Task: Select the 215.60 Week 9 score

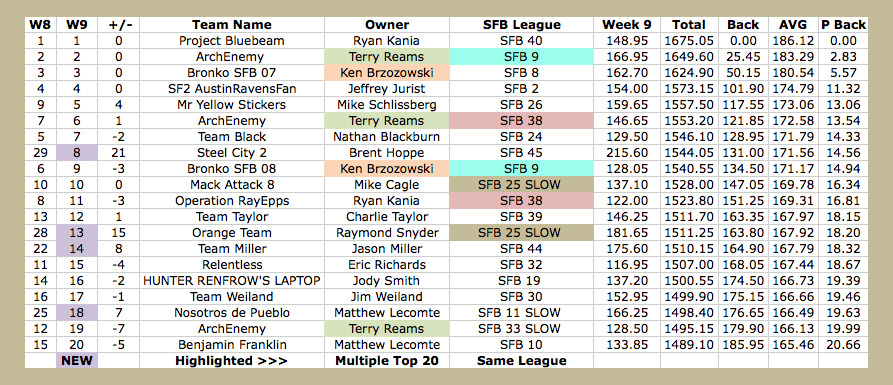Action: 627,153
